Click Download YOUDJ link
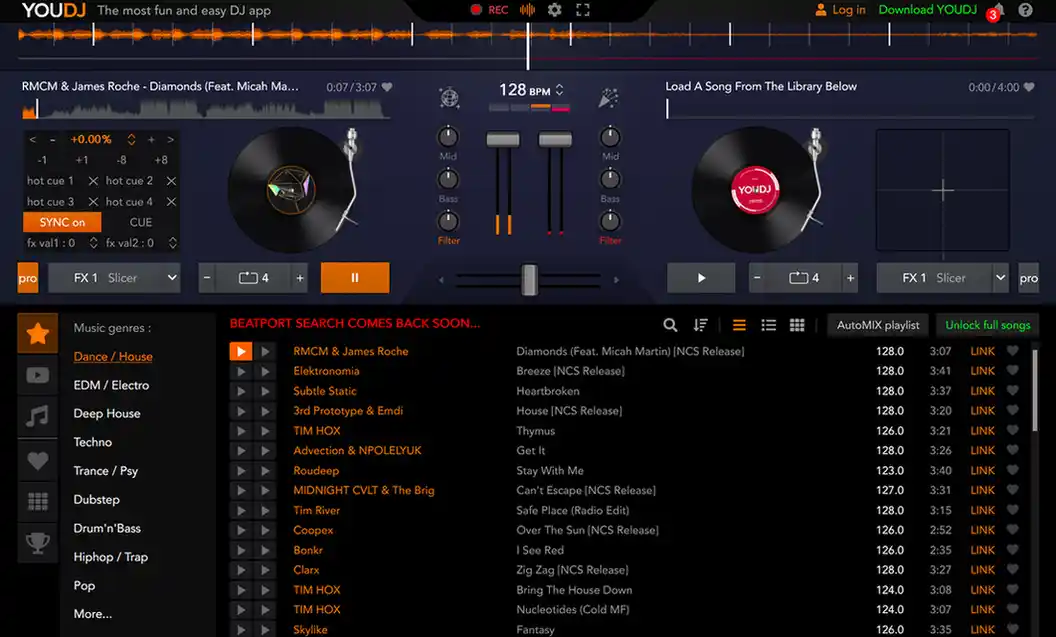This screenshot has height=637, width=1056. 927,9
